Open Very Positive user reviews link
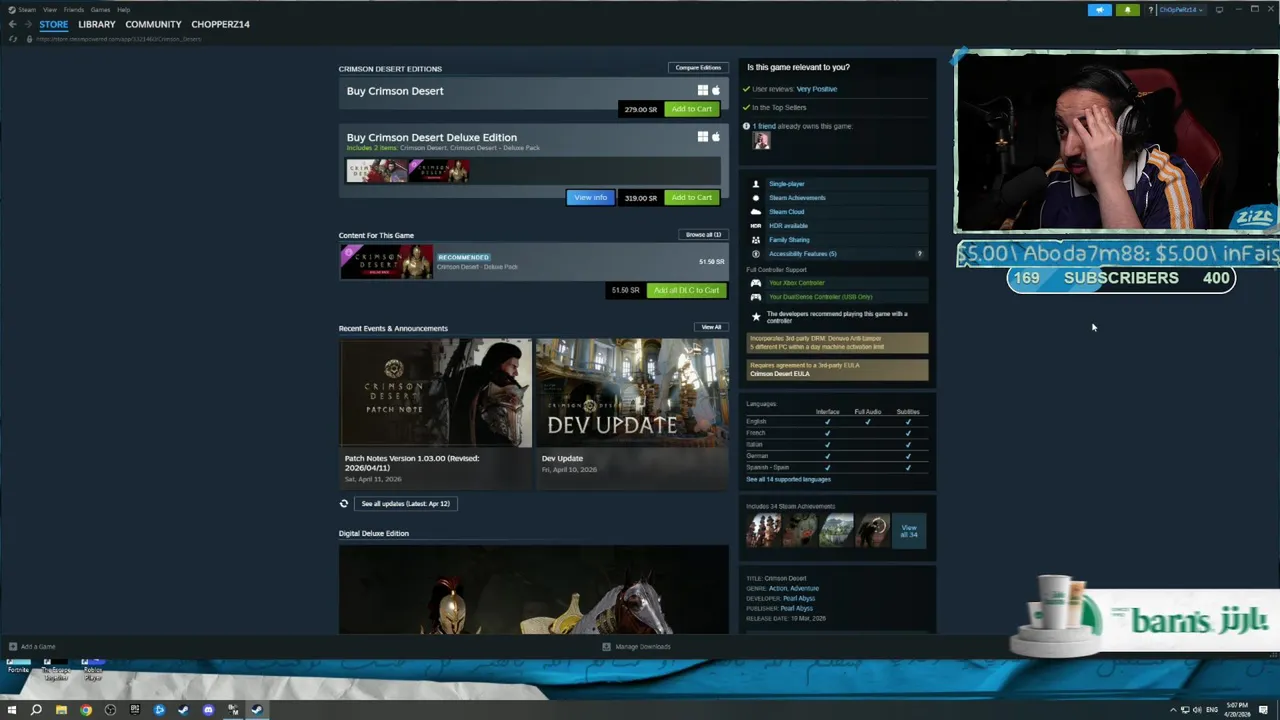1280x720 pixels. click(817, 89)
